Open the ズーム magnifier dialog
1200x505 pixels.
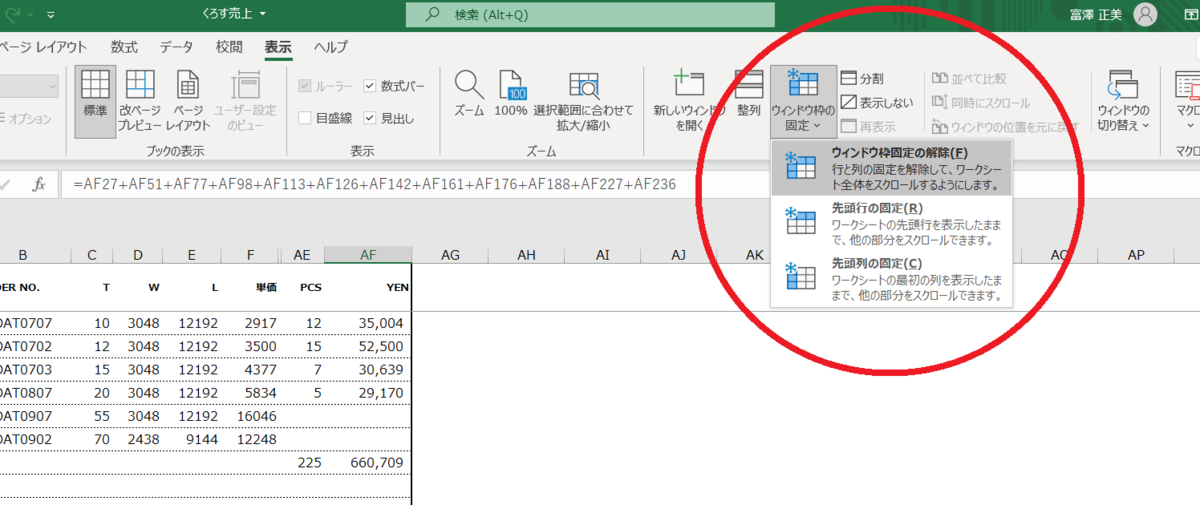[469, 95]
